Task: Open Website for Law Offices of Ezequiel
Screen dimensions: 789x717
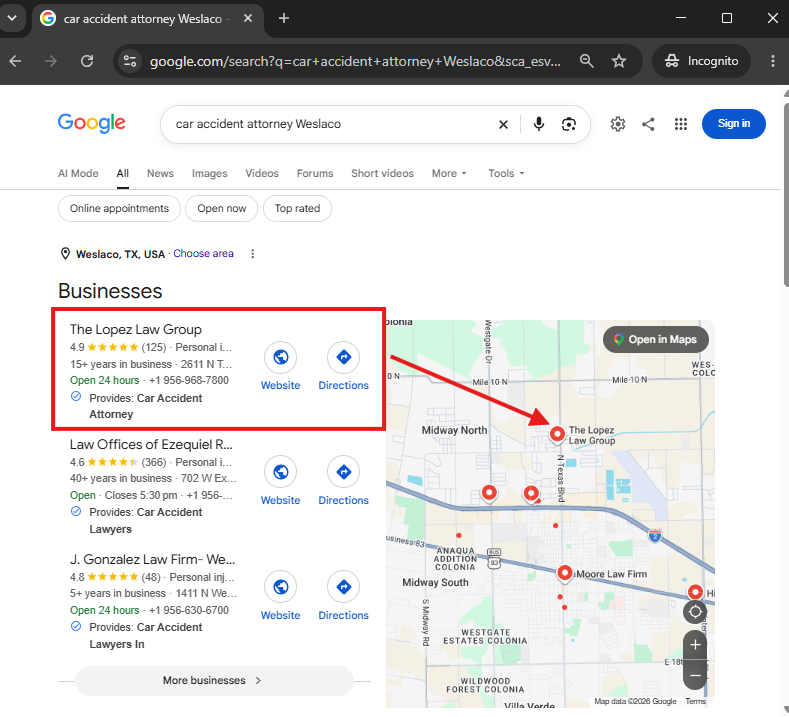Action: click(x=280, y=481)
